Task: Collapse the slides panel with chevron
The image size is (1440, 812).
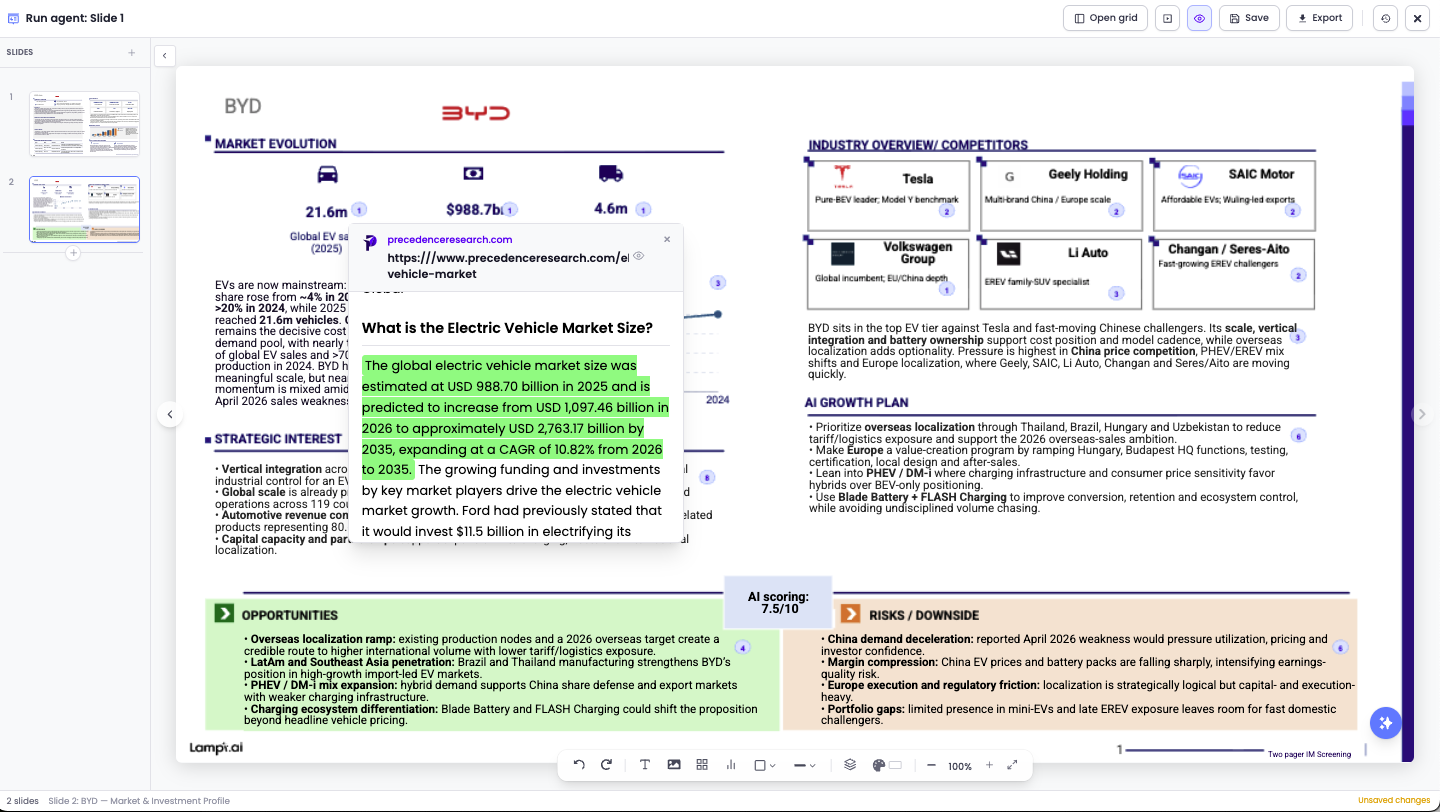Action: pos(165,56)
